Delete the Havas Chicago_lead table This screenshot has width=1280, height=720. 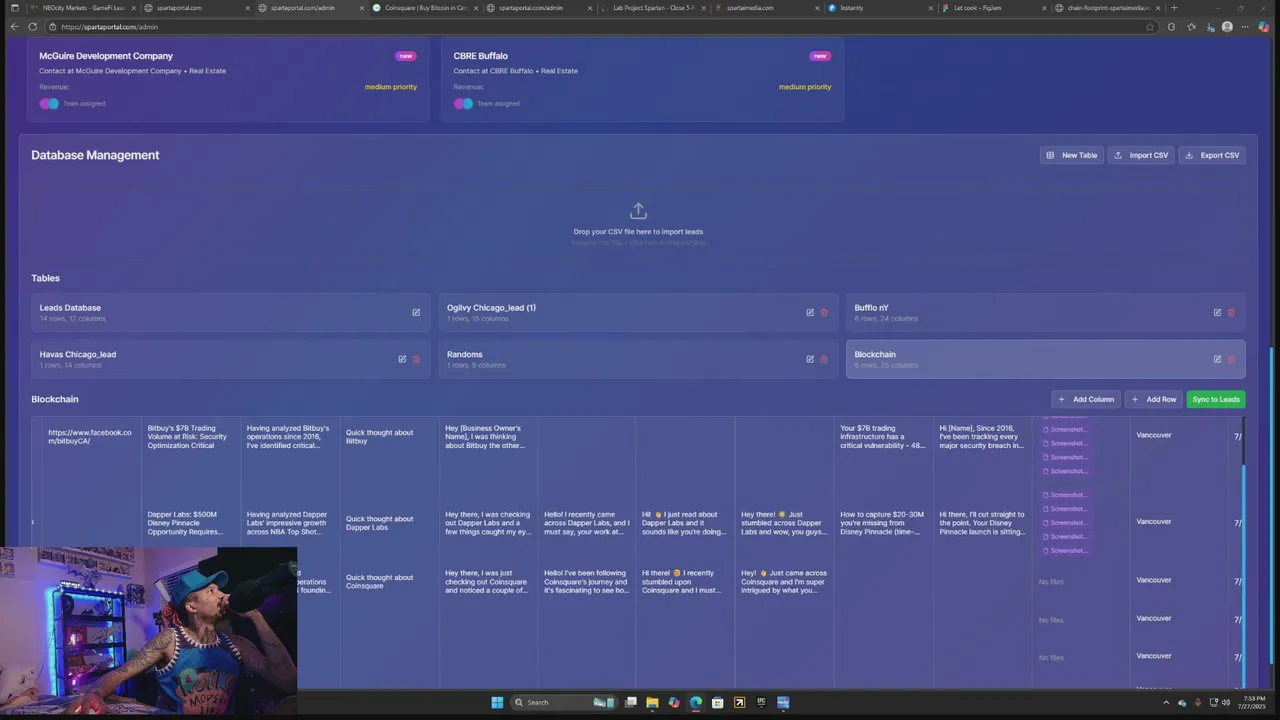[416, 359]
